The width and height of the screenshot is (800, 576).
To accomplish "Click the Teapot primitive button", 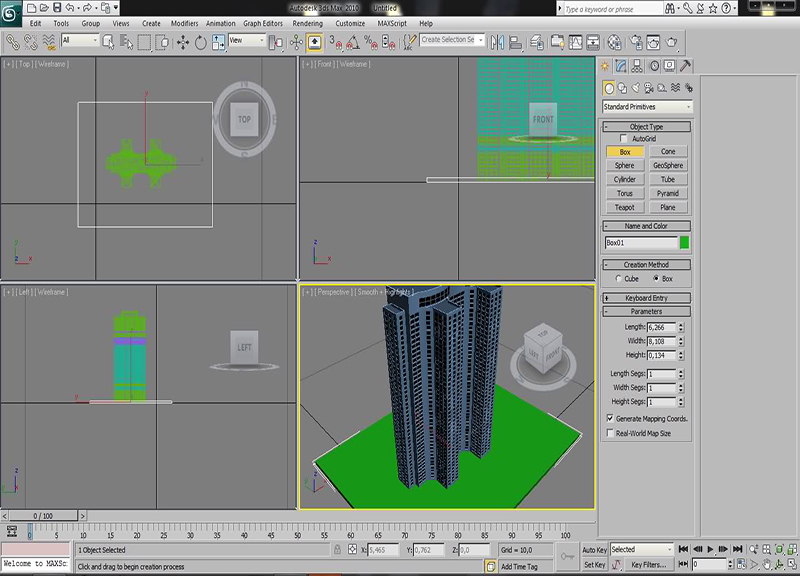I will [625, 207].
